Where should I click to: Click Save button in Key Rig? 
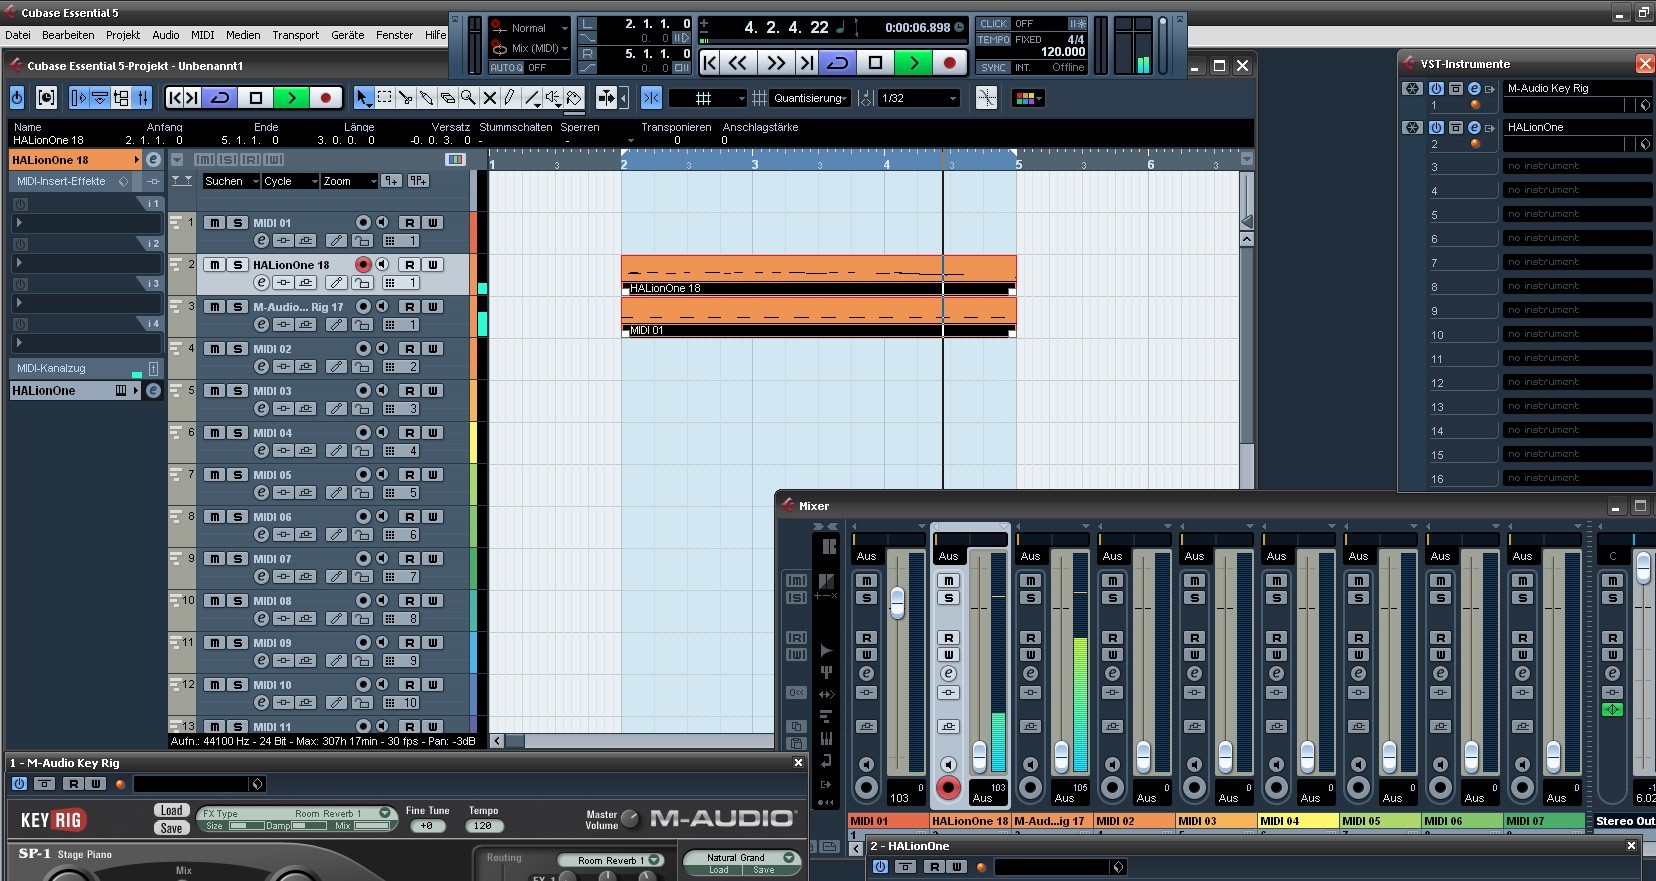(x=171, y=828)
